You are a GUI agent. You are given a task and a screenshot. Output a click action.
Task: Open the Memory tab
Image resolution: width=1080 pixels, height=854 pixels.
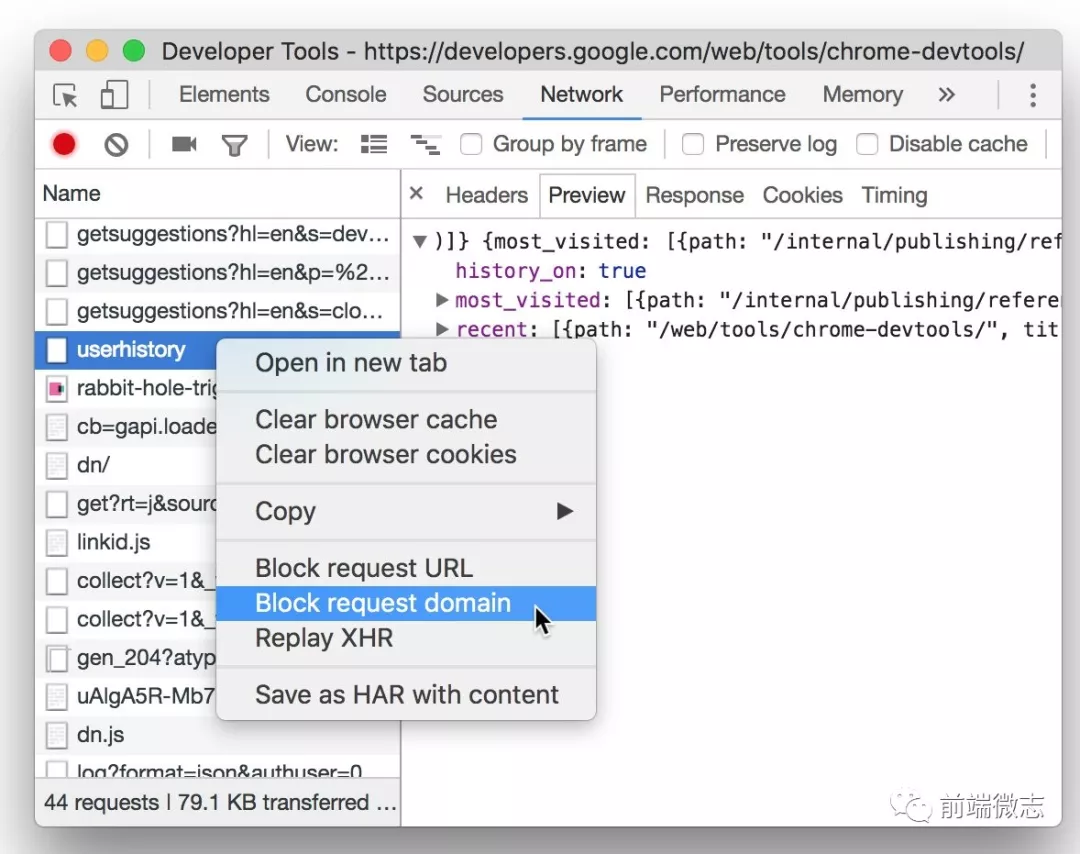click(x=862, y=94)
